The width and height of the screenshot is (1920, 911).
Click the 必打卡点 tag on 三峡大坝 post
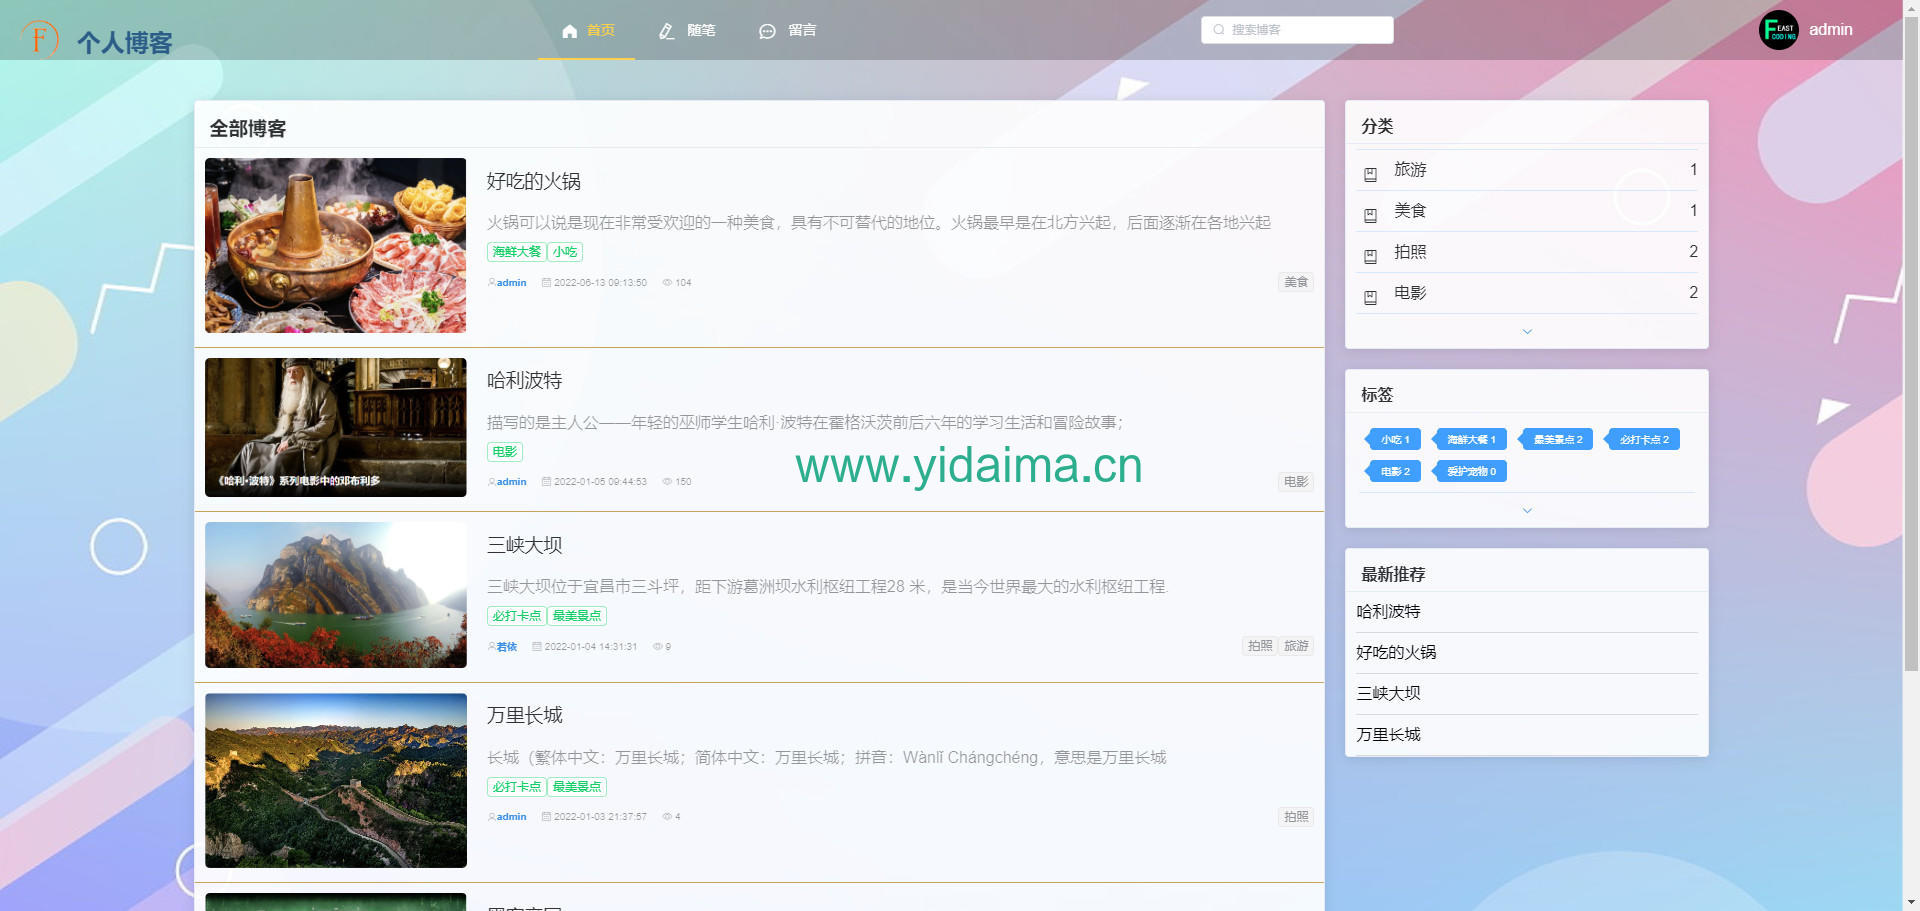click(516, 616)
